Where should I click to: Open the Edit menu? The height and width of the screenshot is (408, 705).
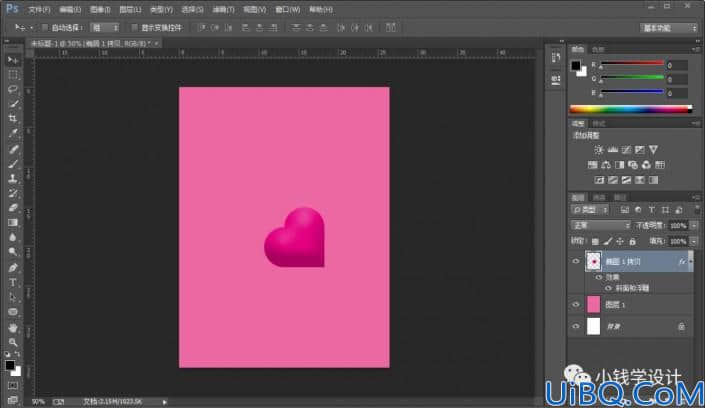click(70, 9)
